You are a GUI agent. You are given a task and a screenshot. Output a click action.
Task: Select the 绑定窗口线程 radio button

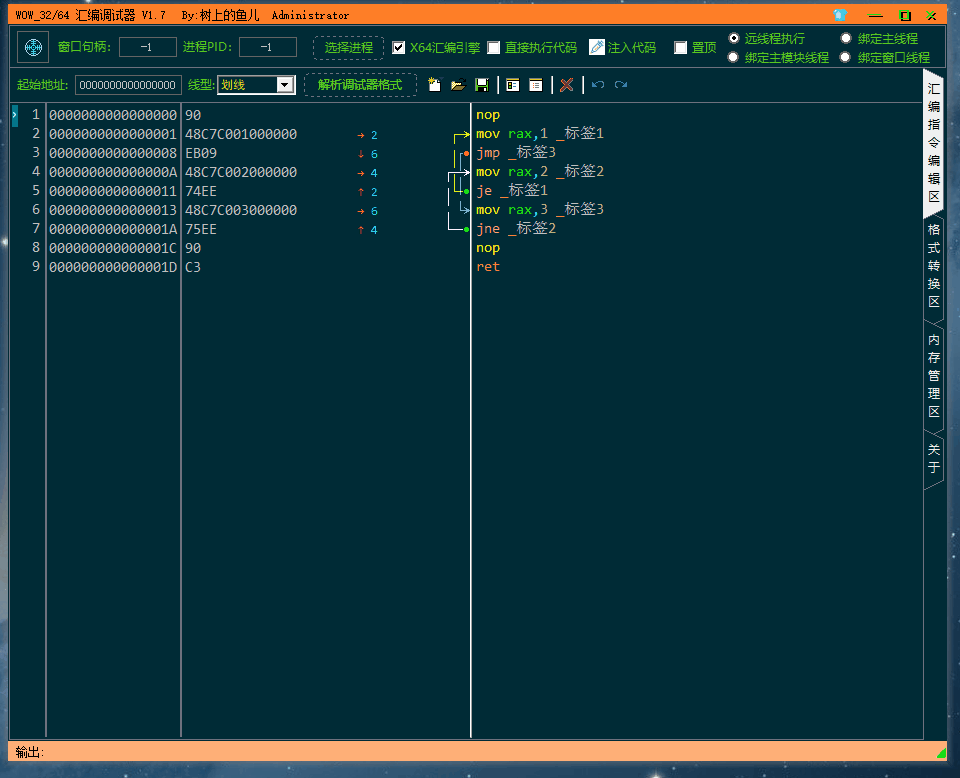coord(846,57)
